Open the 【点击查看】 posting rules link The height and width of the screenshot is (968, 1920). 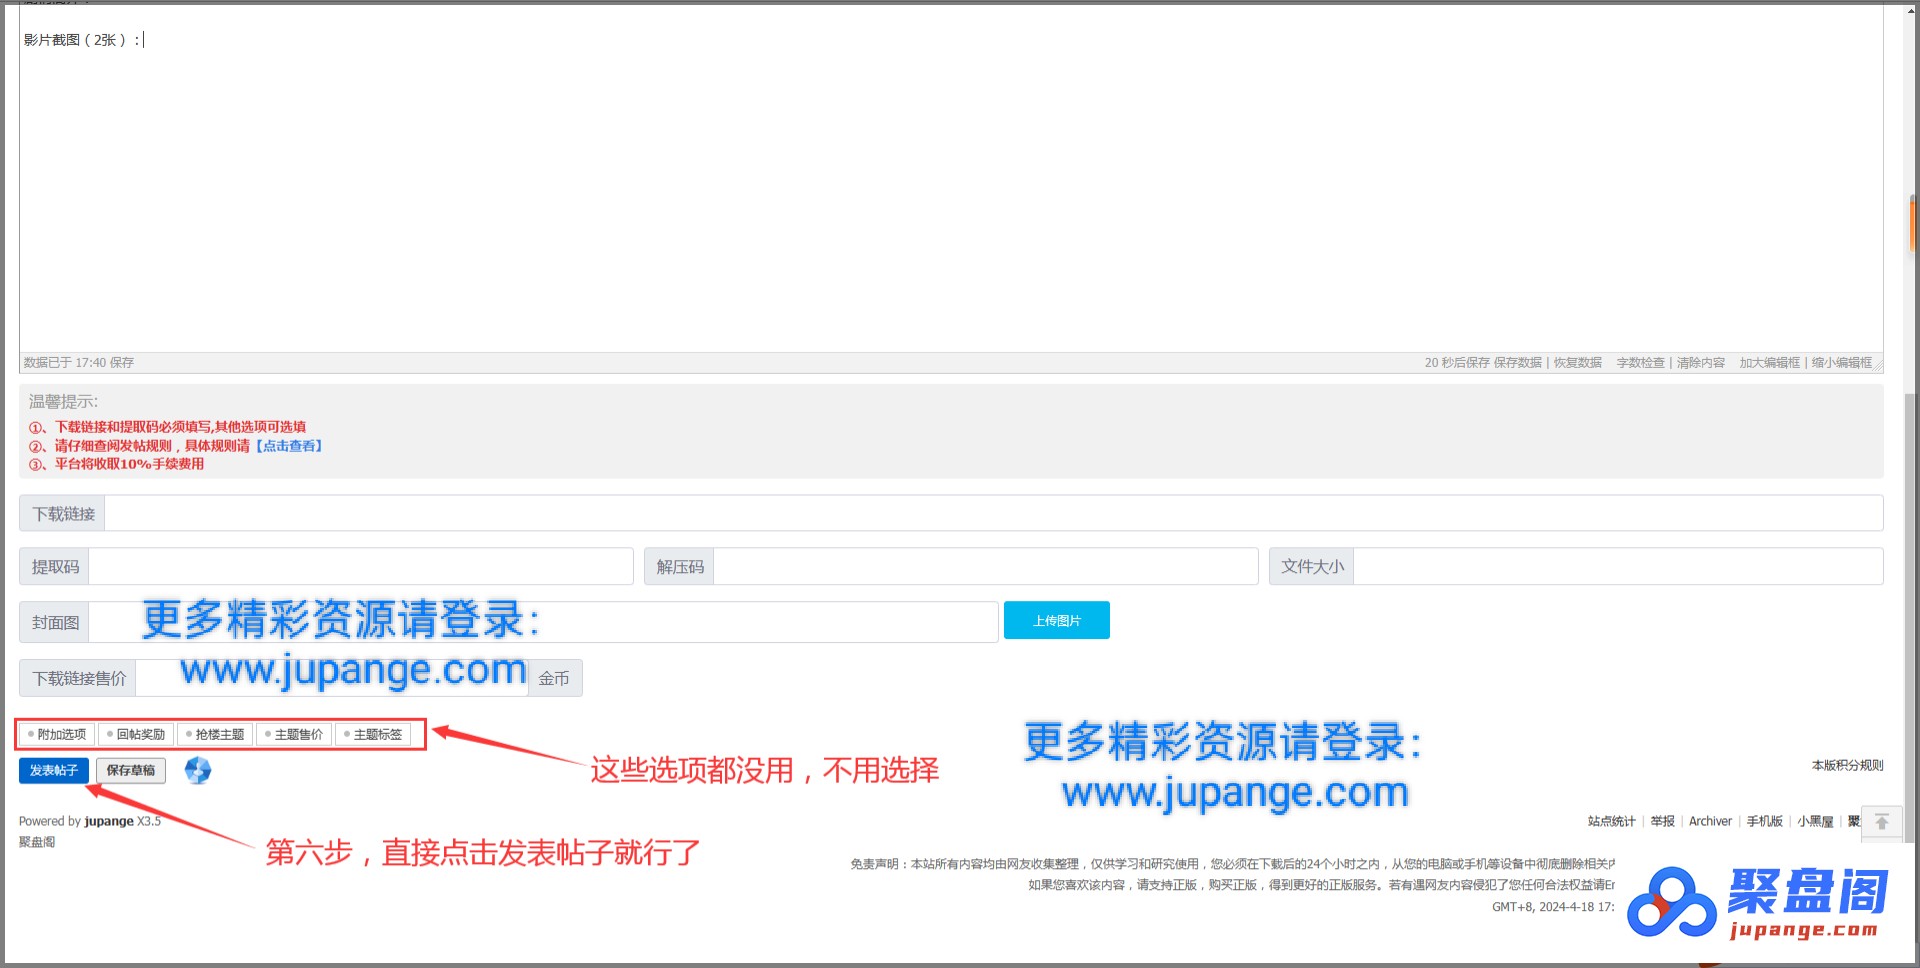click(x=289, y=446)
